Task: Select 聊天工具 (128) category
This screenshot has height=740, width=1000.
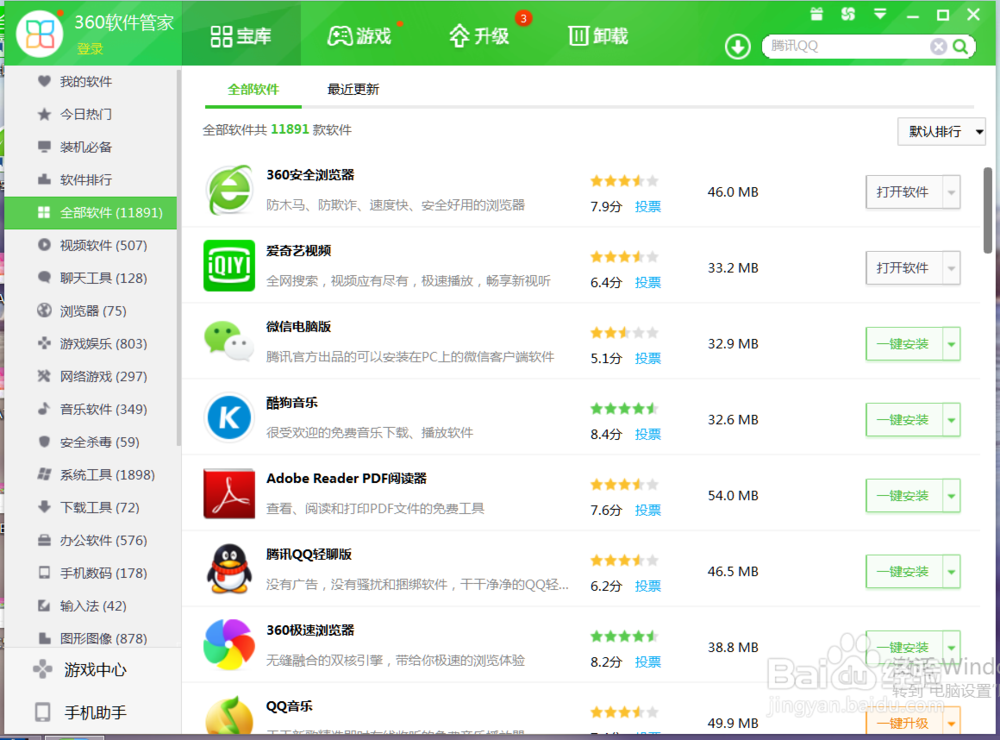Action: pyautogui.click(x=92, y=278)
